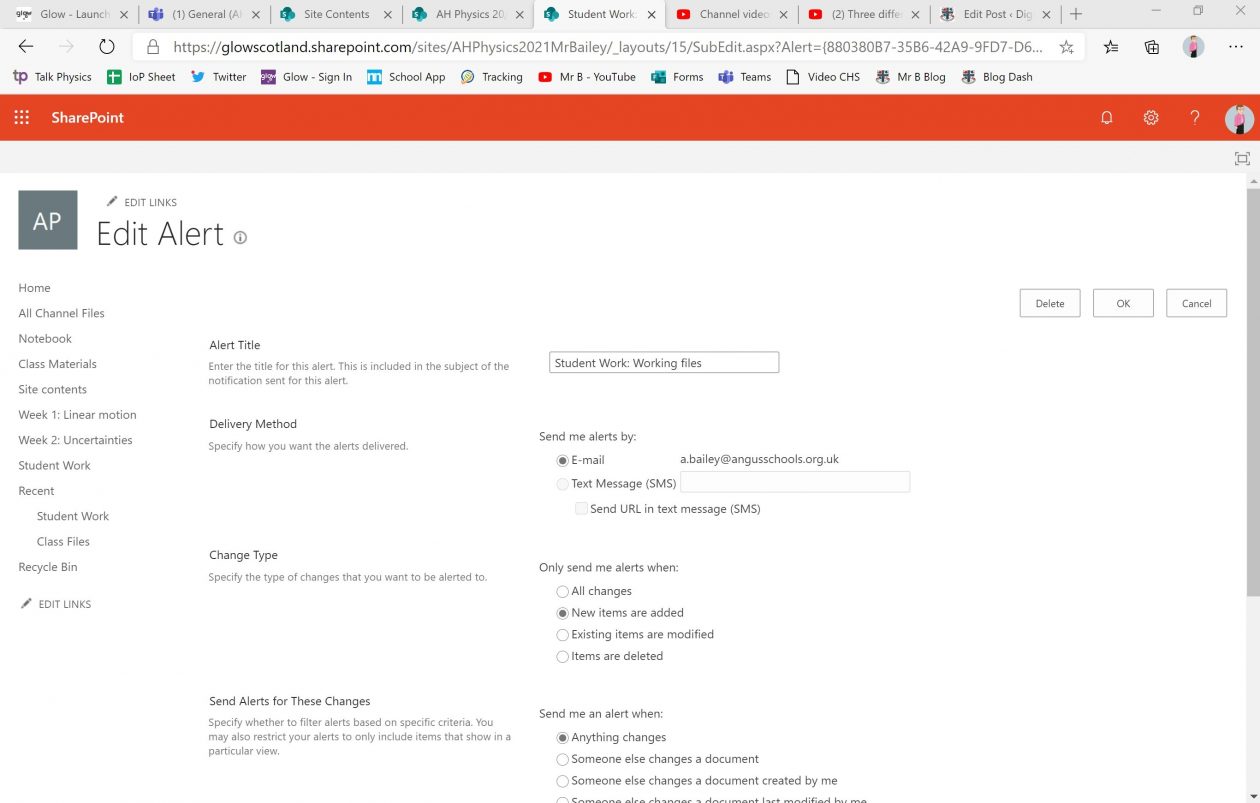Open the help question mark
This screenshot has width=1260, height=803.
(x=1195, y=118)
